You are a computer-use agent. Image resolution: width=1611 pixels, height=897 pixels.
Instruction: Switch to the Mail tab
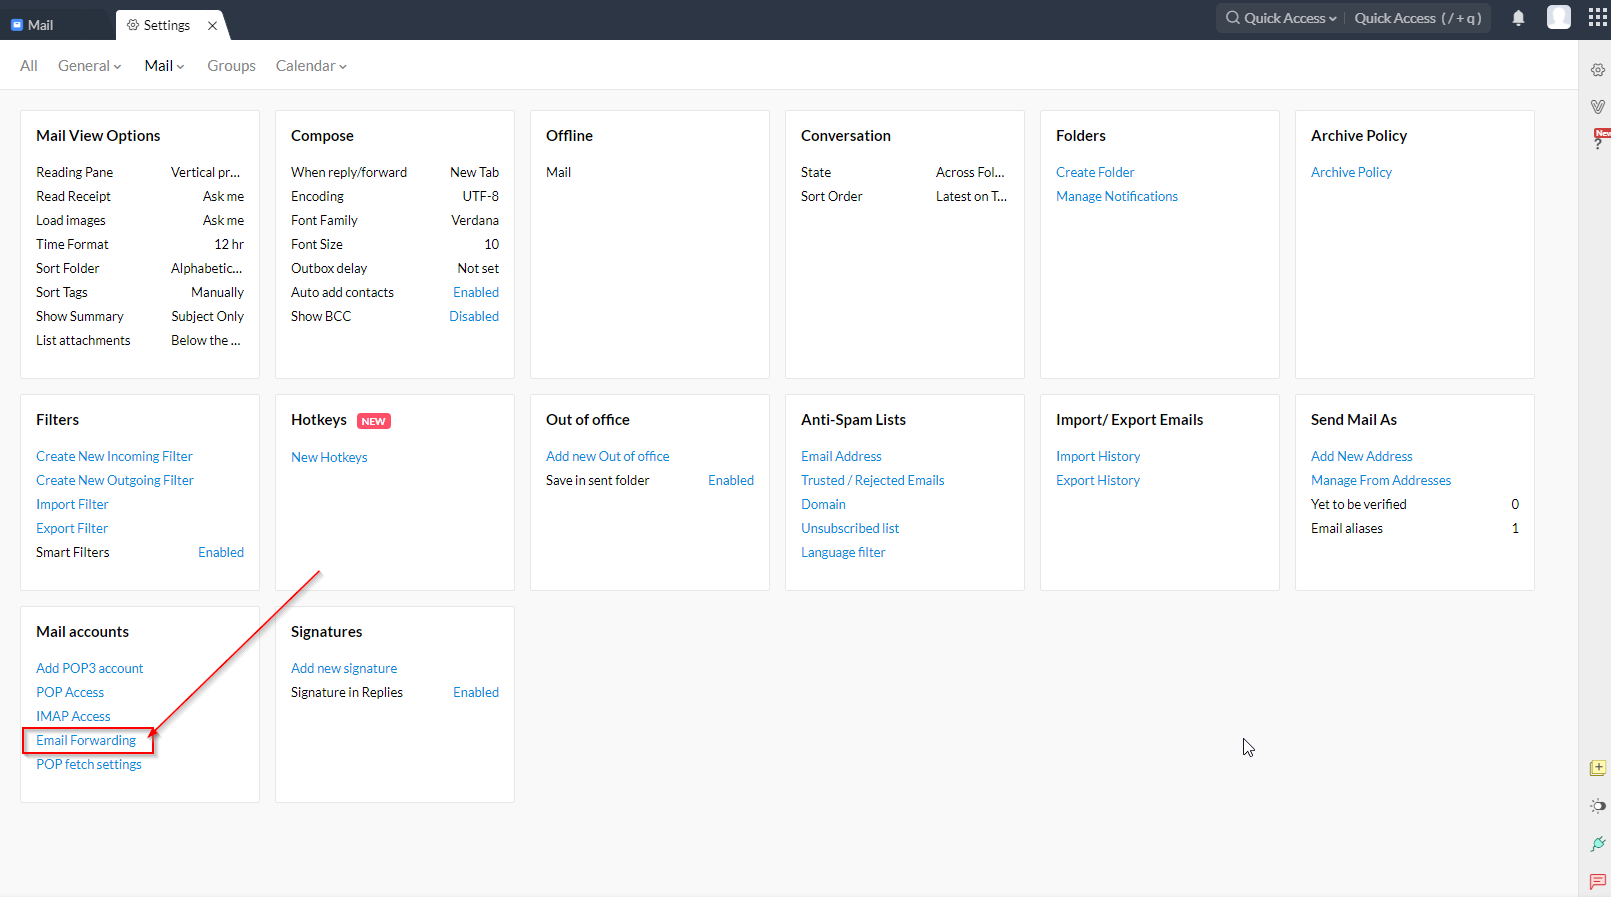(32, 25)
